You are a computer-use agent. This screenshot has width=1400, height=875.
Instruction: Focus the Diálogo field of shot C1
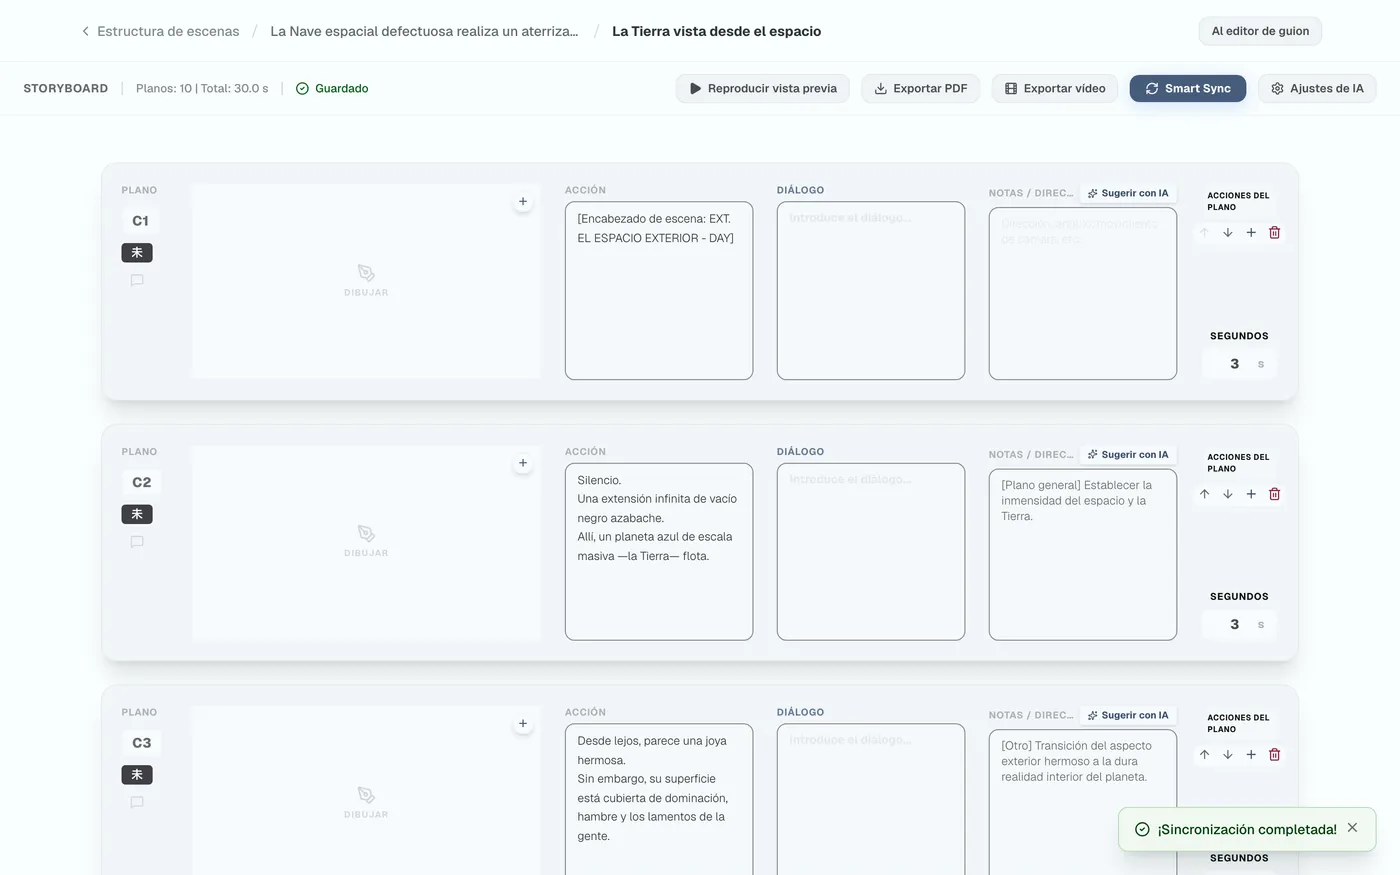[x=871, y=291]
